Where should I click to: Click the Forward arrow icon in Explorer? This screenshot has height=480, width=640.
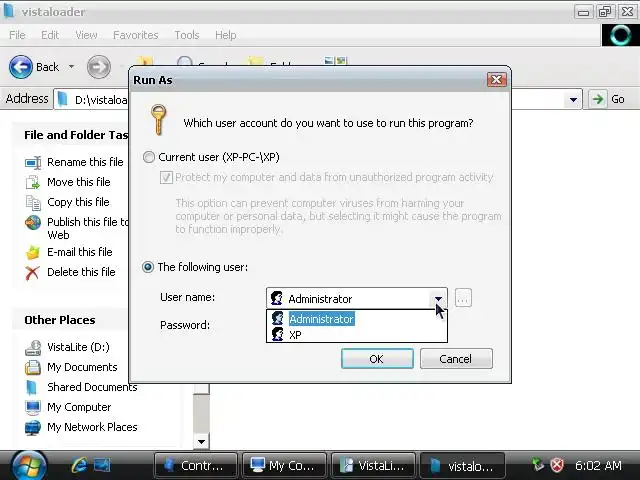tap(98, 67)
